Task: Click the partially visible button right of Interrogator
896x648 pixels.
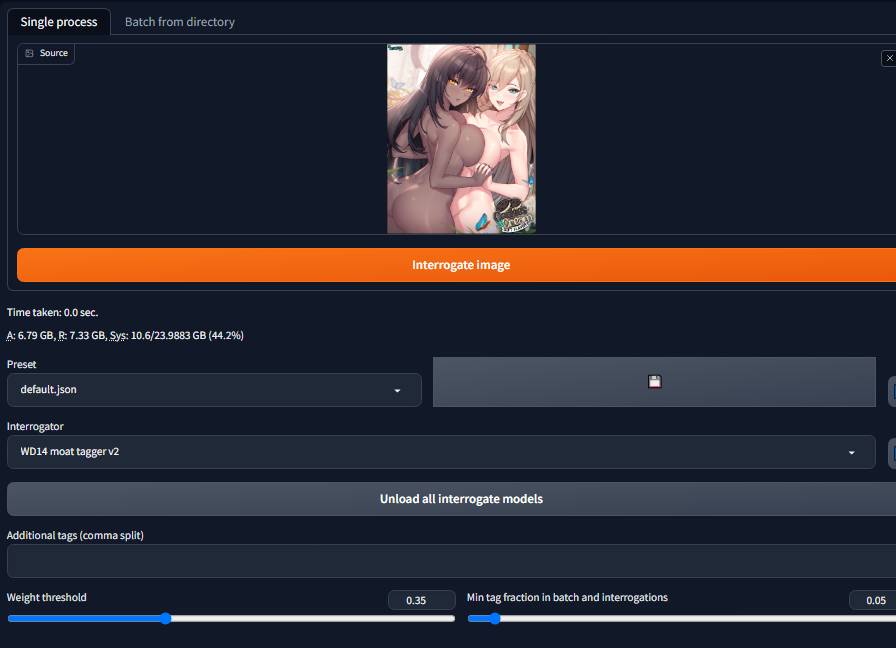Action: pos(891,453)
